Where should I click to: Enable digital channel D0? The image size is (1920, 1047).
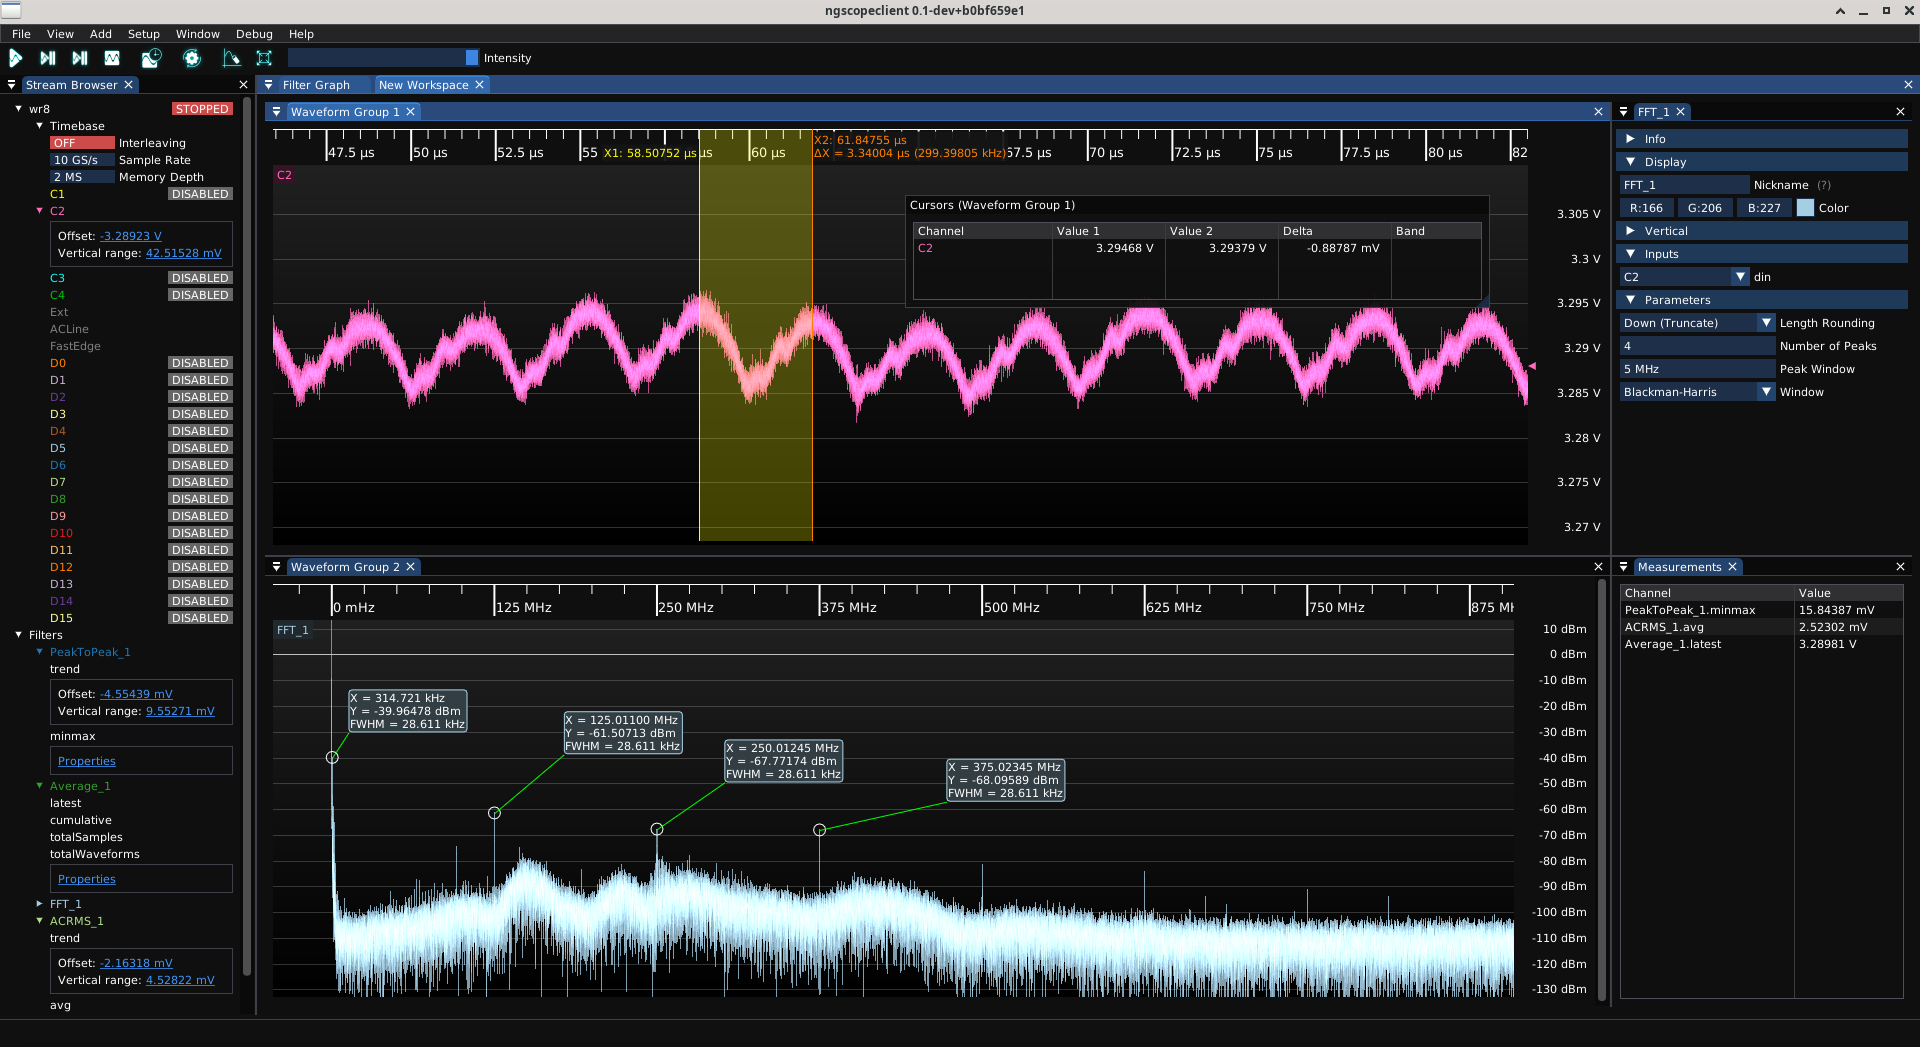pos(200,363)
